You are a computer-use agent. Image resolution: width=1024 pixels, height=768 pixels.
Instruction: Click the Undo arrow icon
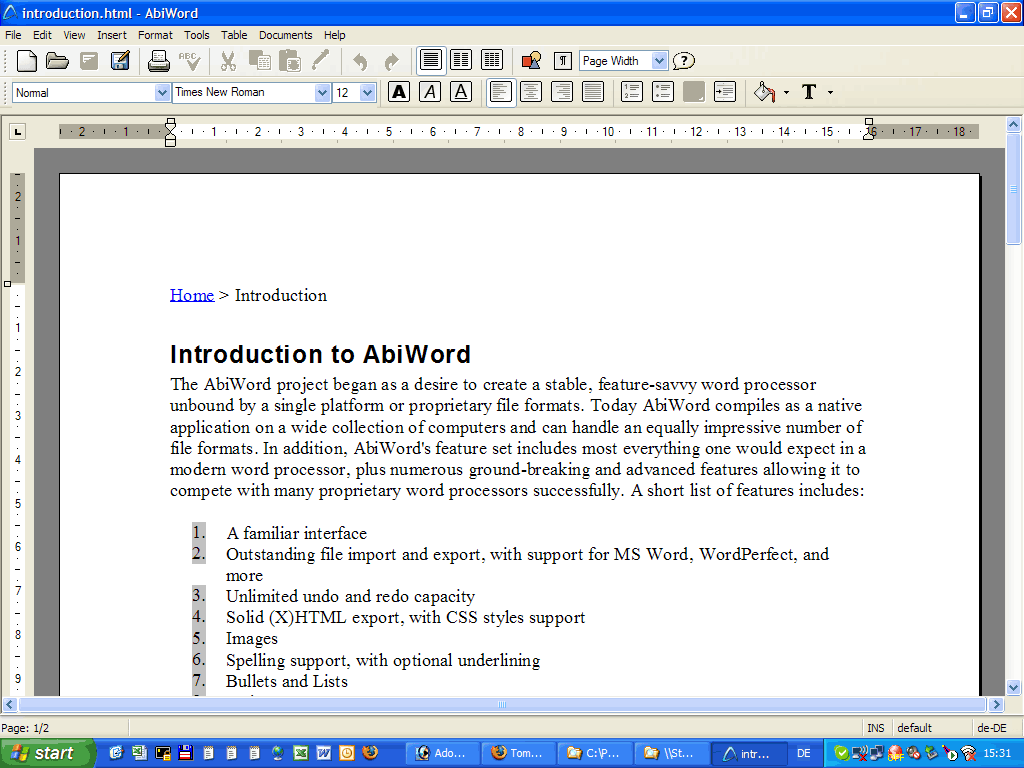tap(360, 61)
